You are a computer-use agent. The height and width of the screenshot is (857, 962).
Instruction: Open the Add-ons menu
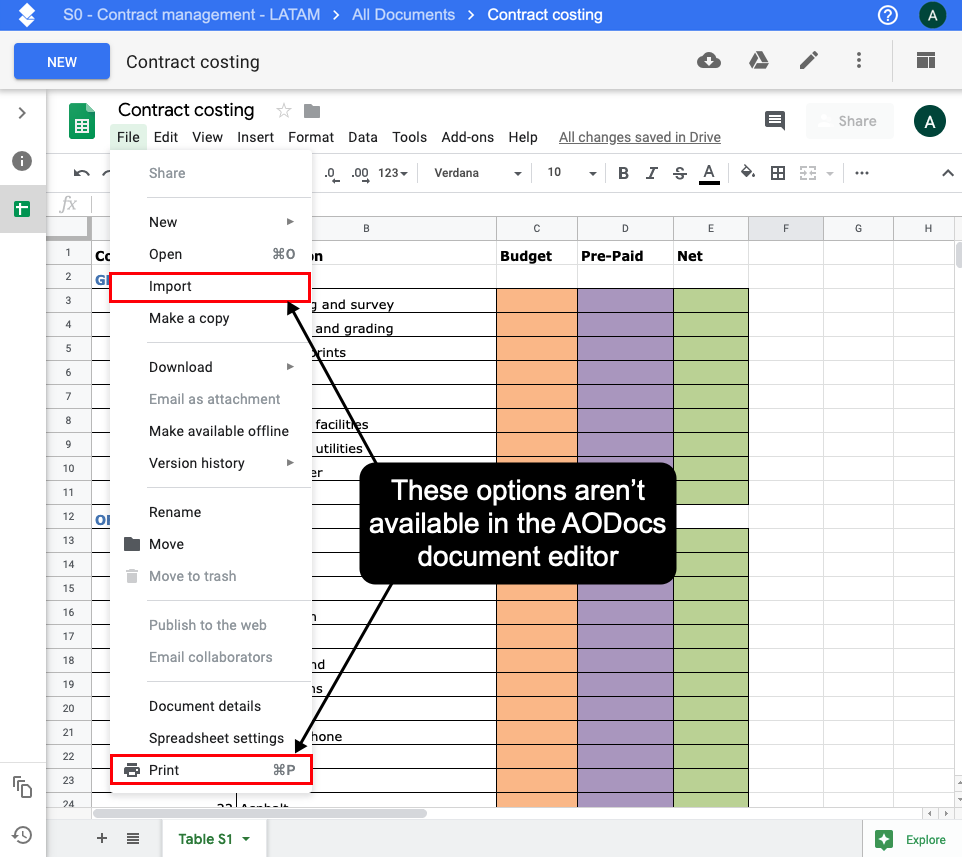[468, 137]
